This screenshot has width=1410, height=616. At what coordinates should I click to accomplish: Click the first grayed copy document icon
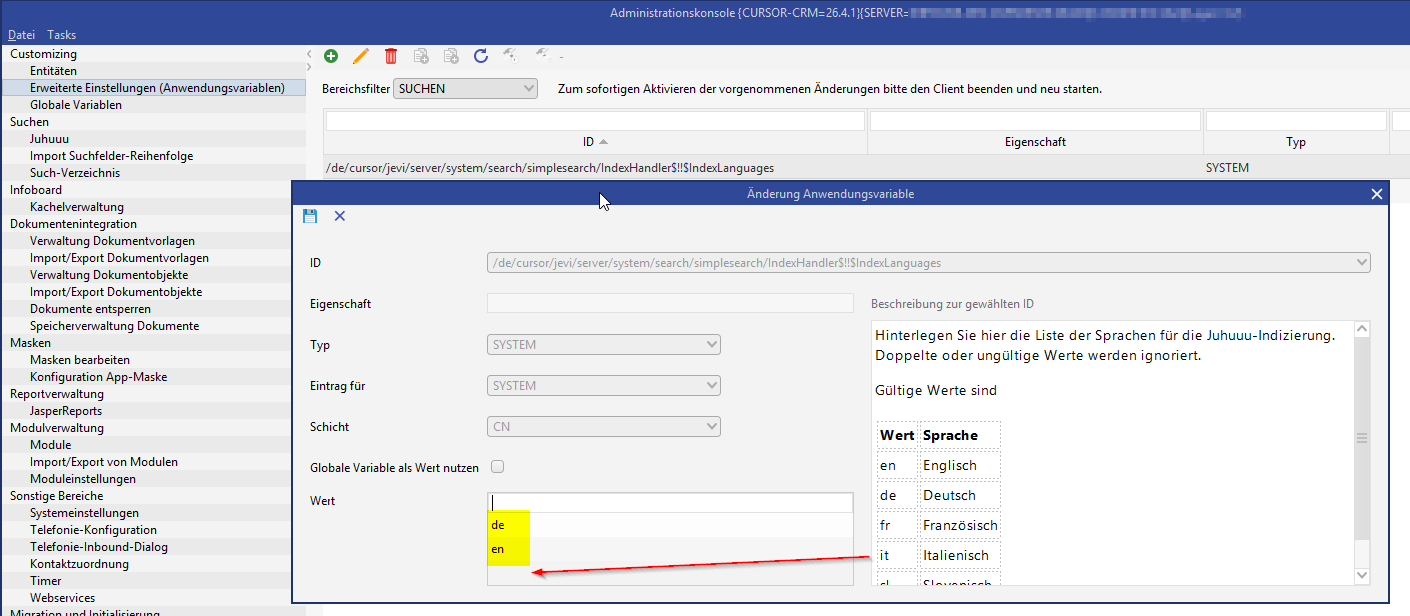point(421,56)
